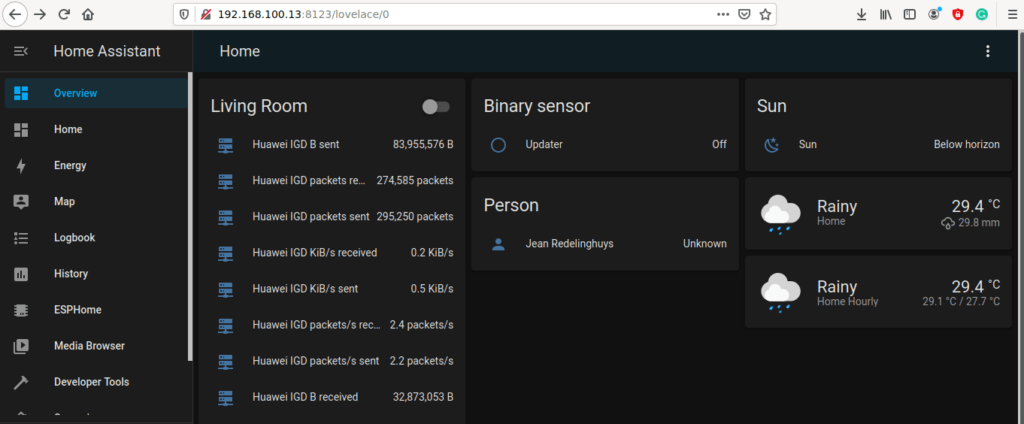
Task: Click the browser address bar URL
Action: click(303, 14)
